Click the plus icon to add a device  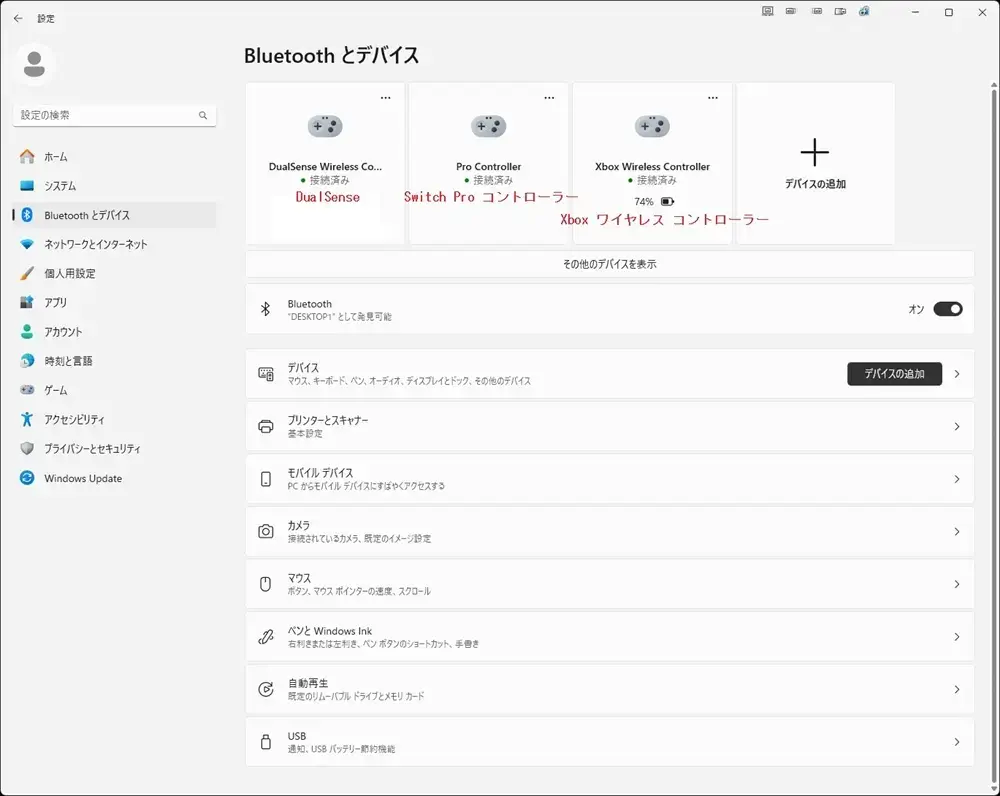pyautogui.click(x=814, y=153)
